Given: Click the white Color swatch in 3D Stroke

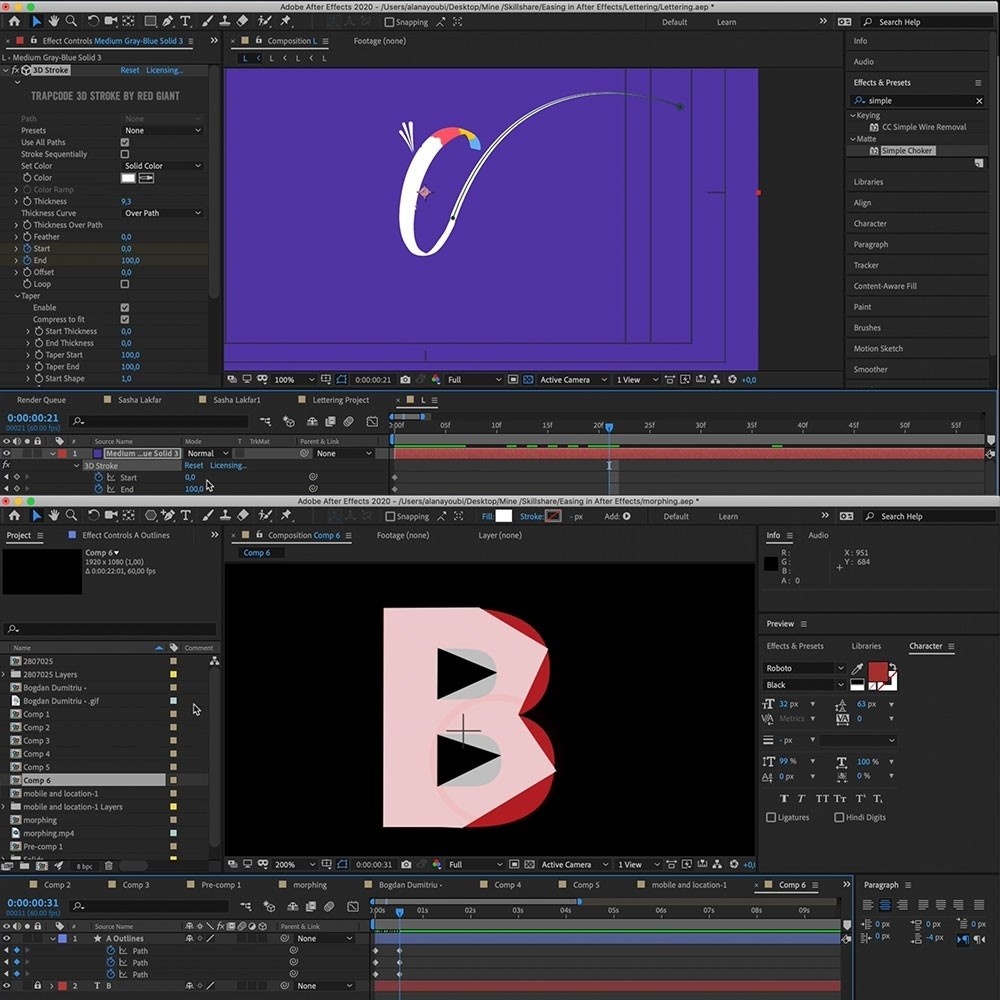Looking at the screenshot, I should coord(128,178).
